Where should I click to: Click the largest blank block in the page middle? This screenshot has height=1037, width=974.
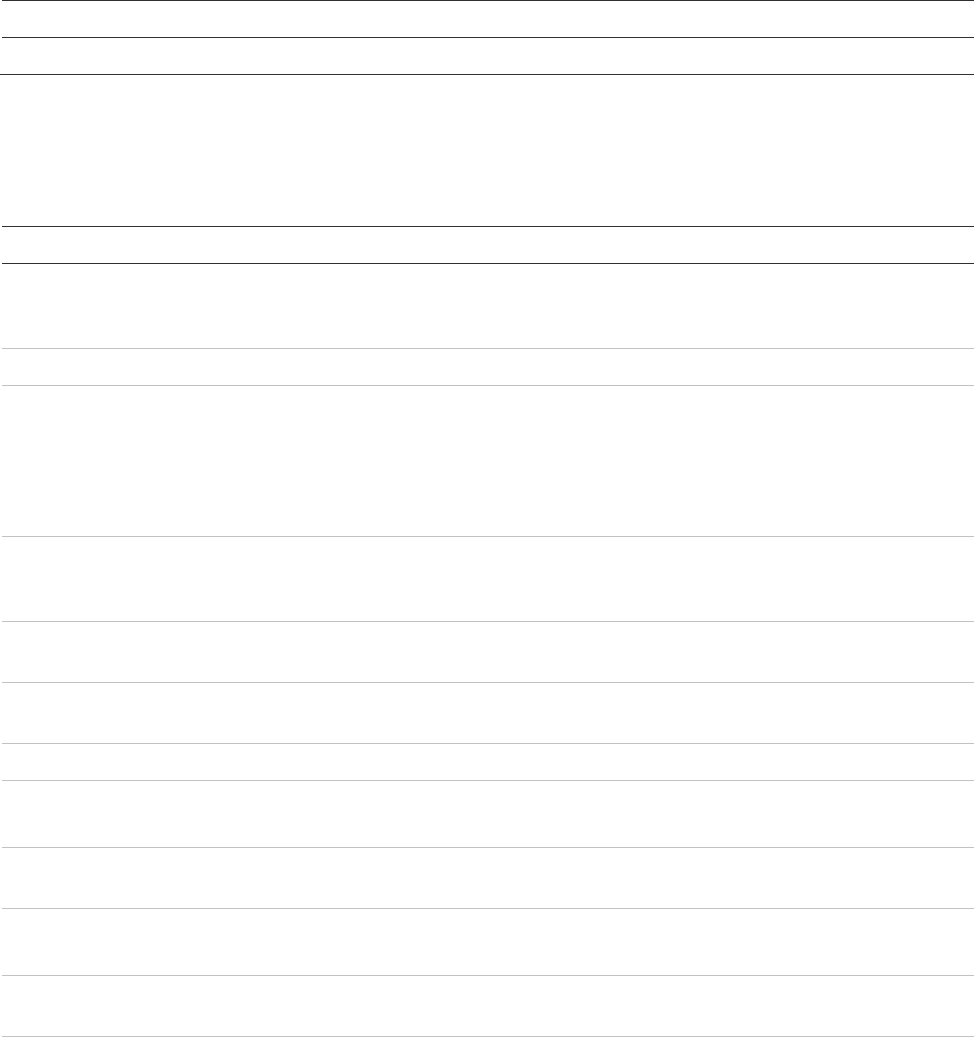[487, 461]
